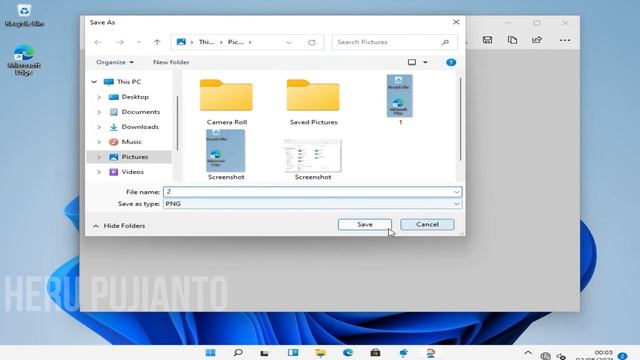Select the blue desktop Screenshot thumbnail
Viewport: 640px width, 360px height.
pyautogui.click(x=226, y=155)
